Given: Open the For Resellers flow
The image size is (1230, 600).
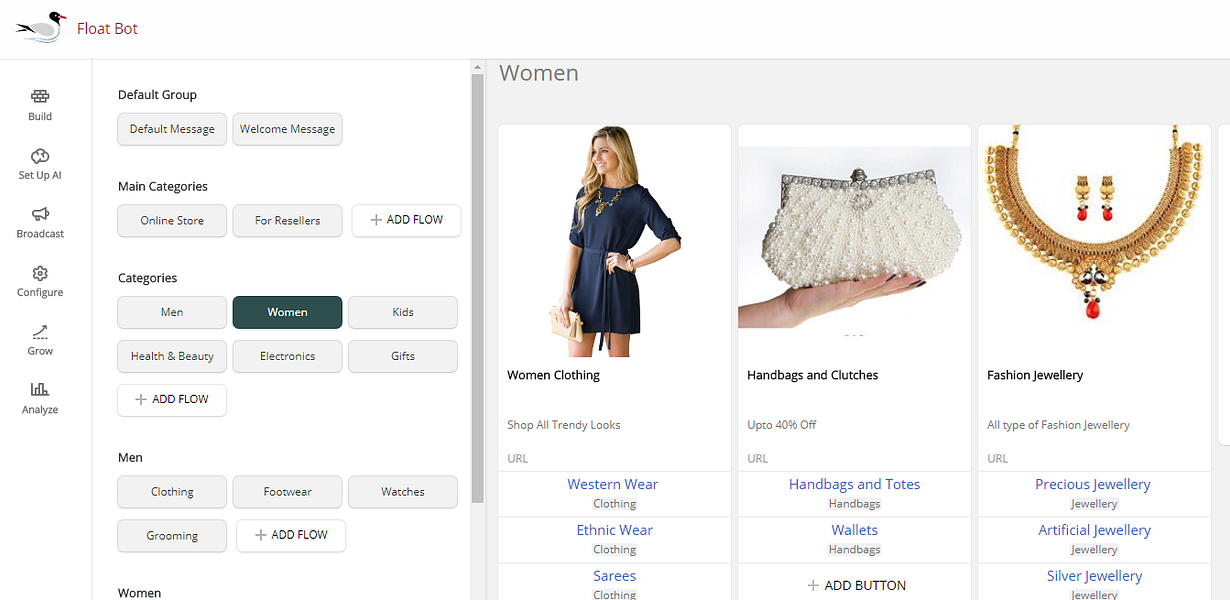Looking at the screenshot, I should (x=287, y=221).
